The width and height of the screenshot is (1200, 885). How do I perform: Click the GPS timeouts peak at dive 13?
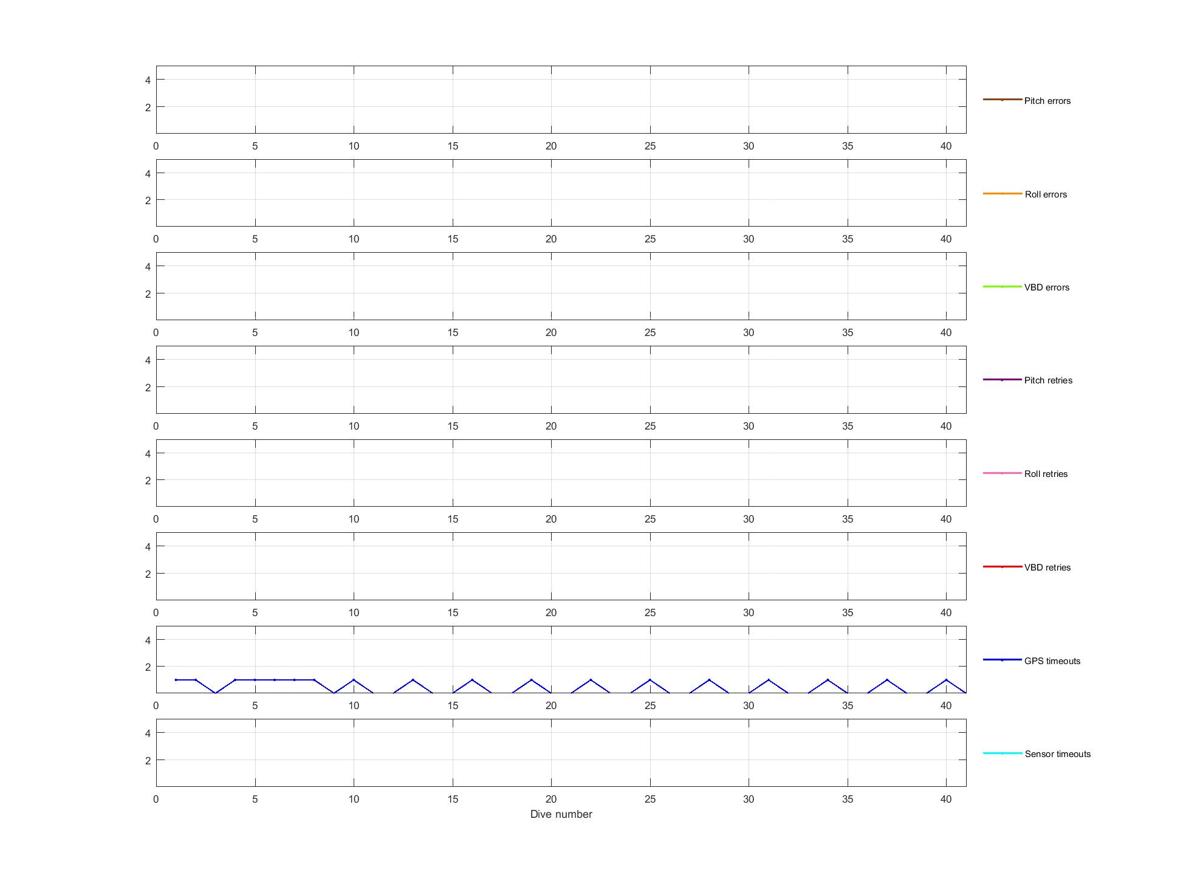tap(413, 680)
